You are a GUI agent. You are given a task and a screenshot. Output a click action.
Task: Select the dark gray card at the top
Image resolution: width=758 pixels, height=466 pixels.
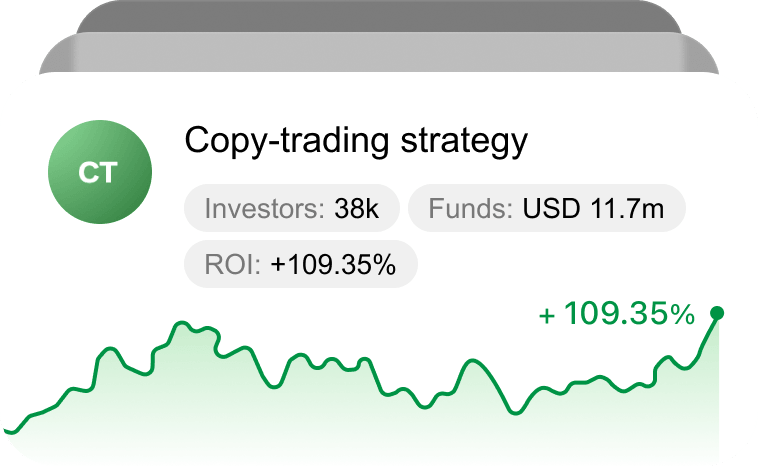(x=380, y=15)
